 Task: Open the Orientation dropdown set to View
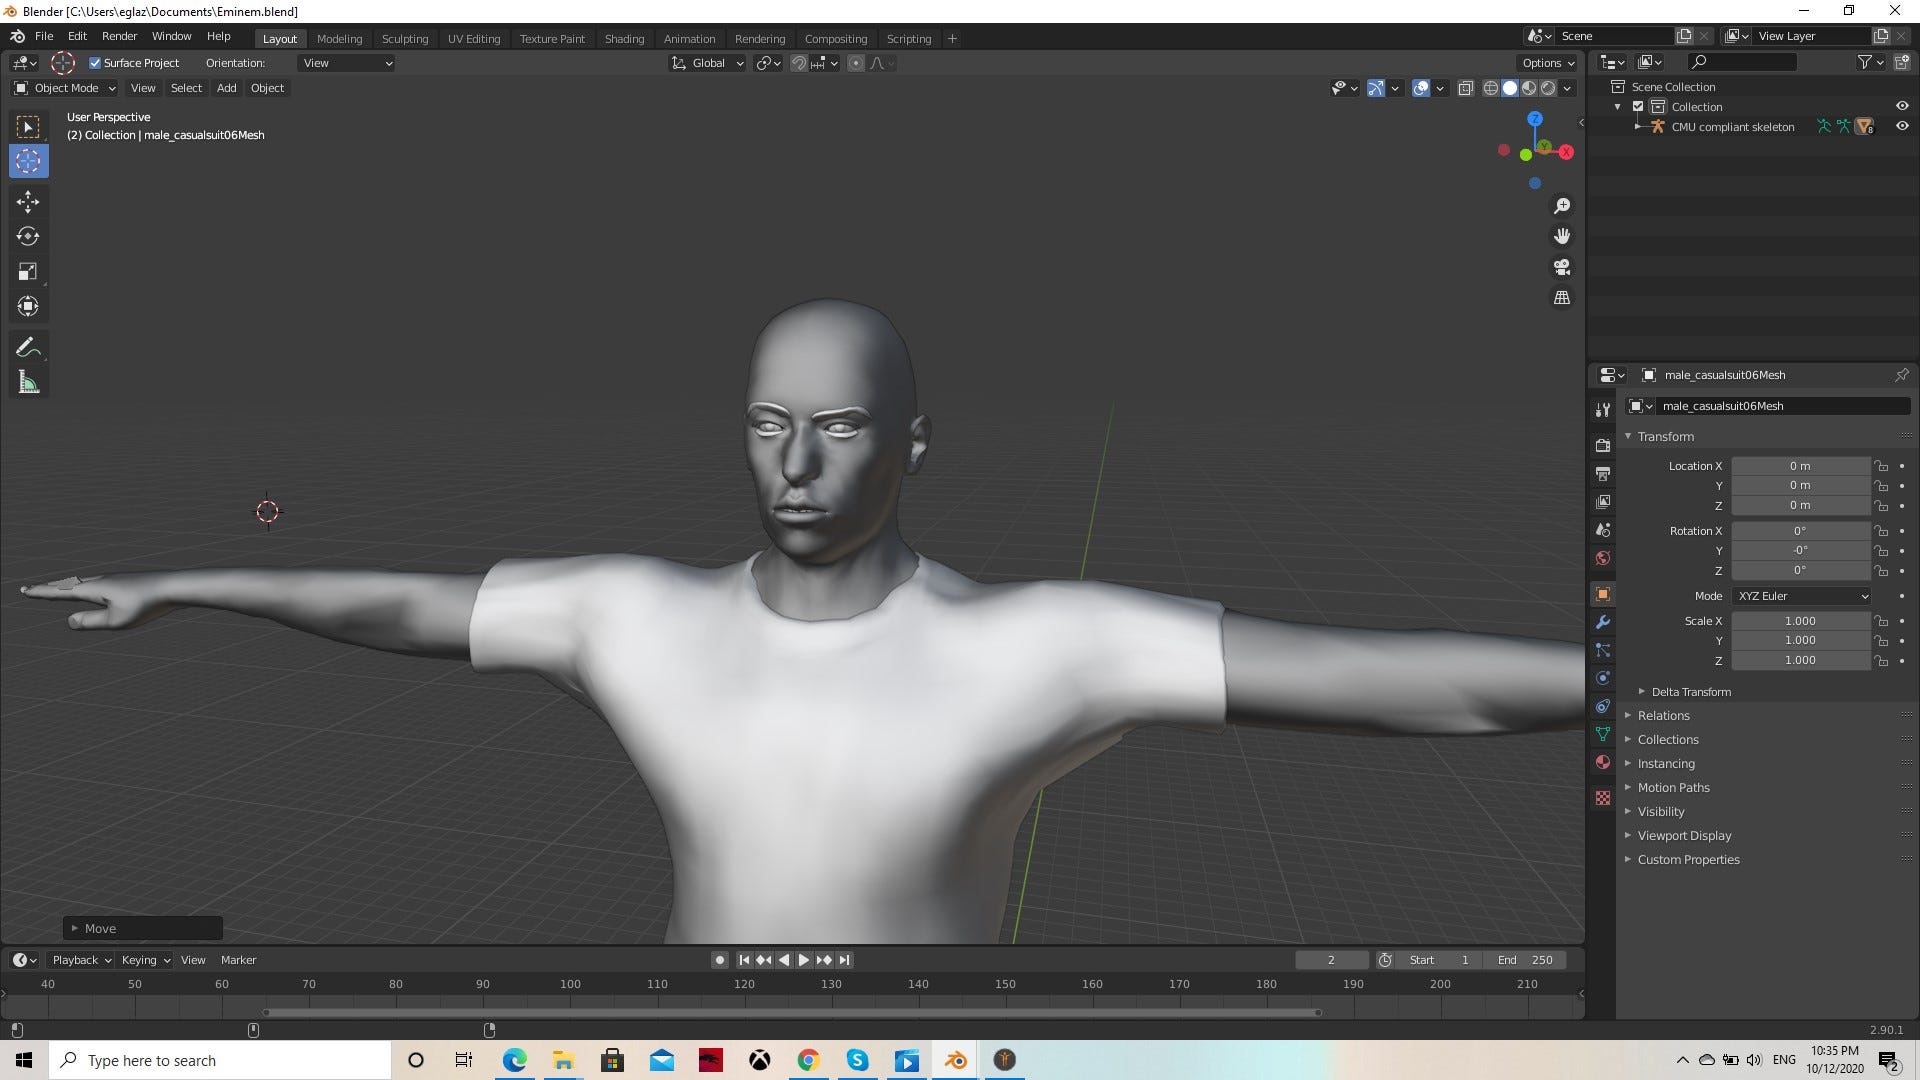click(x=345, y=63)
